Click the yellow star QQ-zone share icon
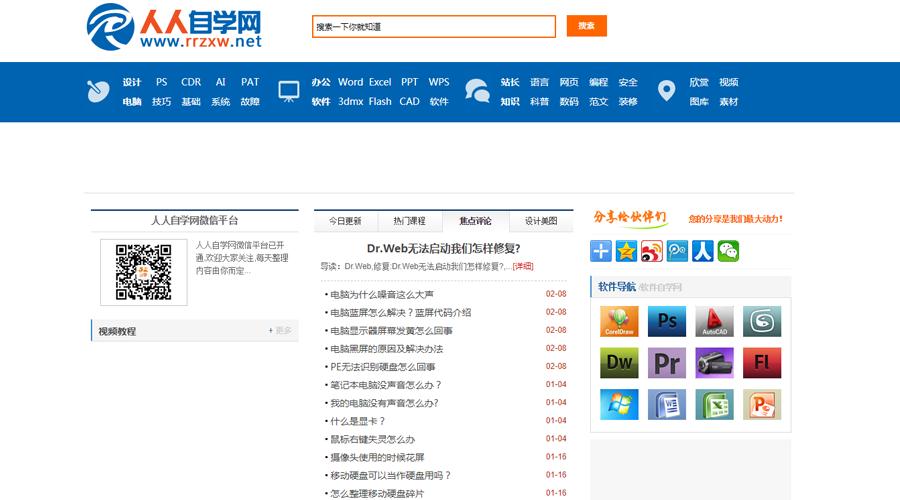This screenshot has width=900, height=500. coord(626,251)
